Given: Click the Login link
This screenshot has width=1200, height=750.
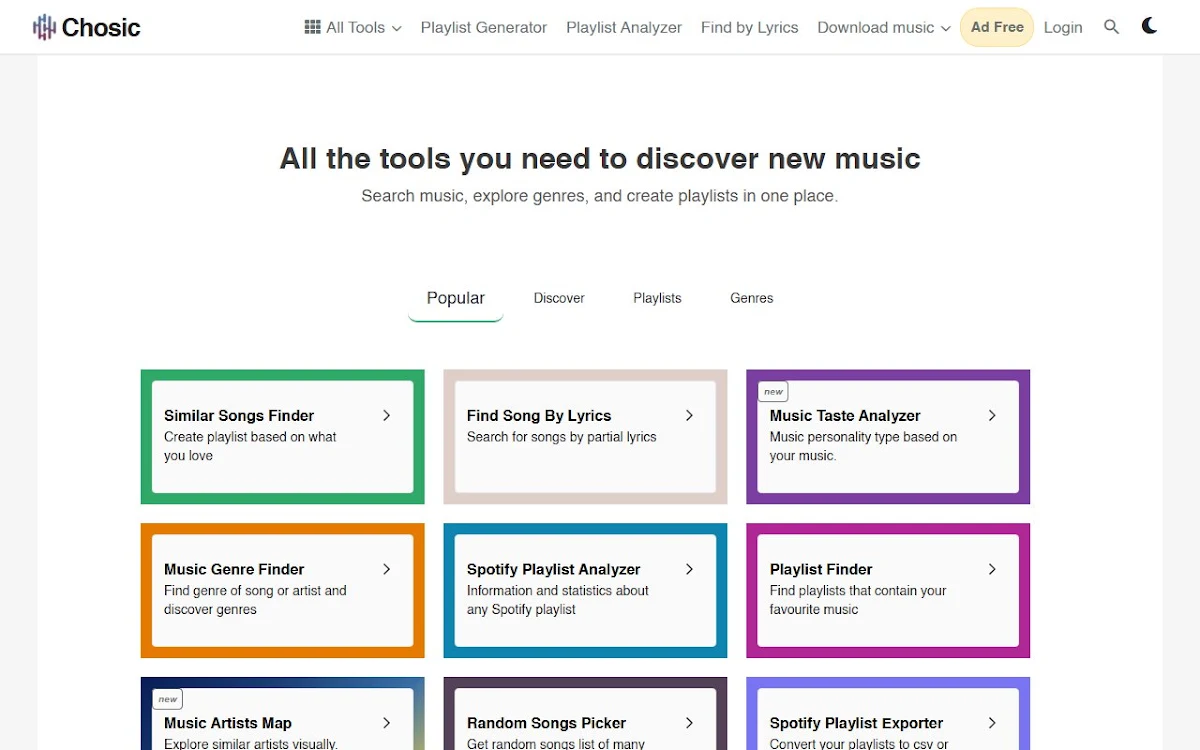Looking at the screenshot, I should [1063, 27].
